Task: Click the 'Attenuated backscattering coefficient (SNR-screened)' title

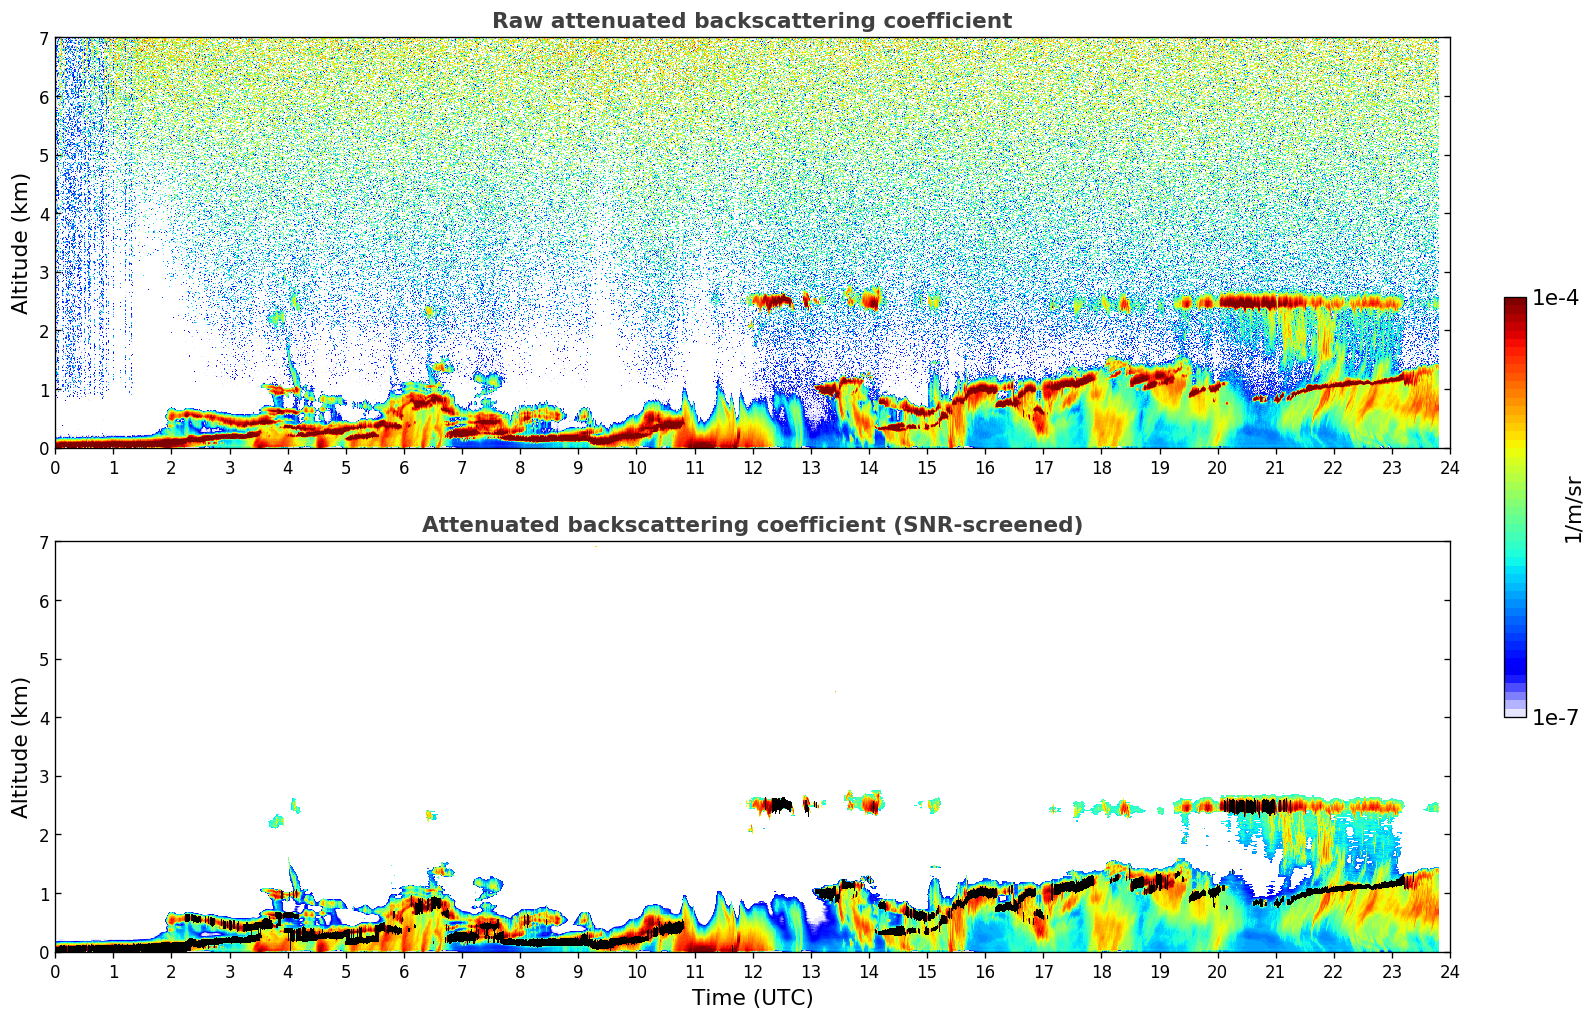Action: tap(752, 525)
